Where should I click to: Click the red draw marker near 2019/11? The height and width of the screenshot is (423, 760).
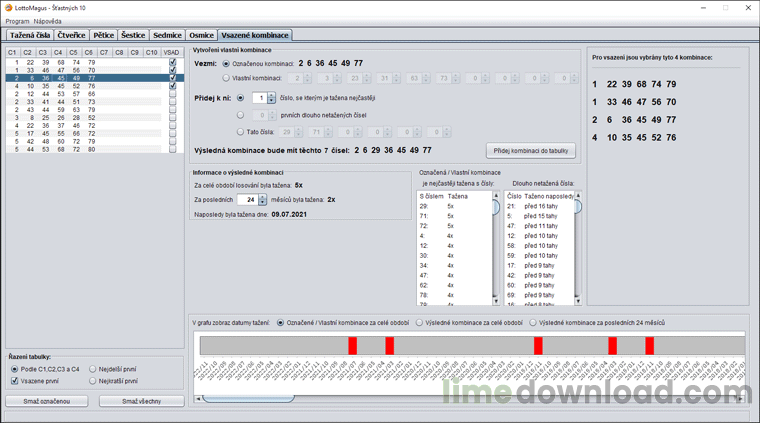[538, 346]
